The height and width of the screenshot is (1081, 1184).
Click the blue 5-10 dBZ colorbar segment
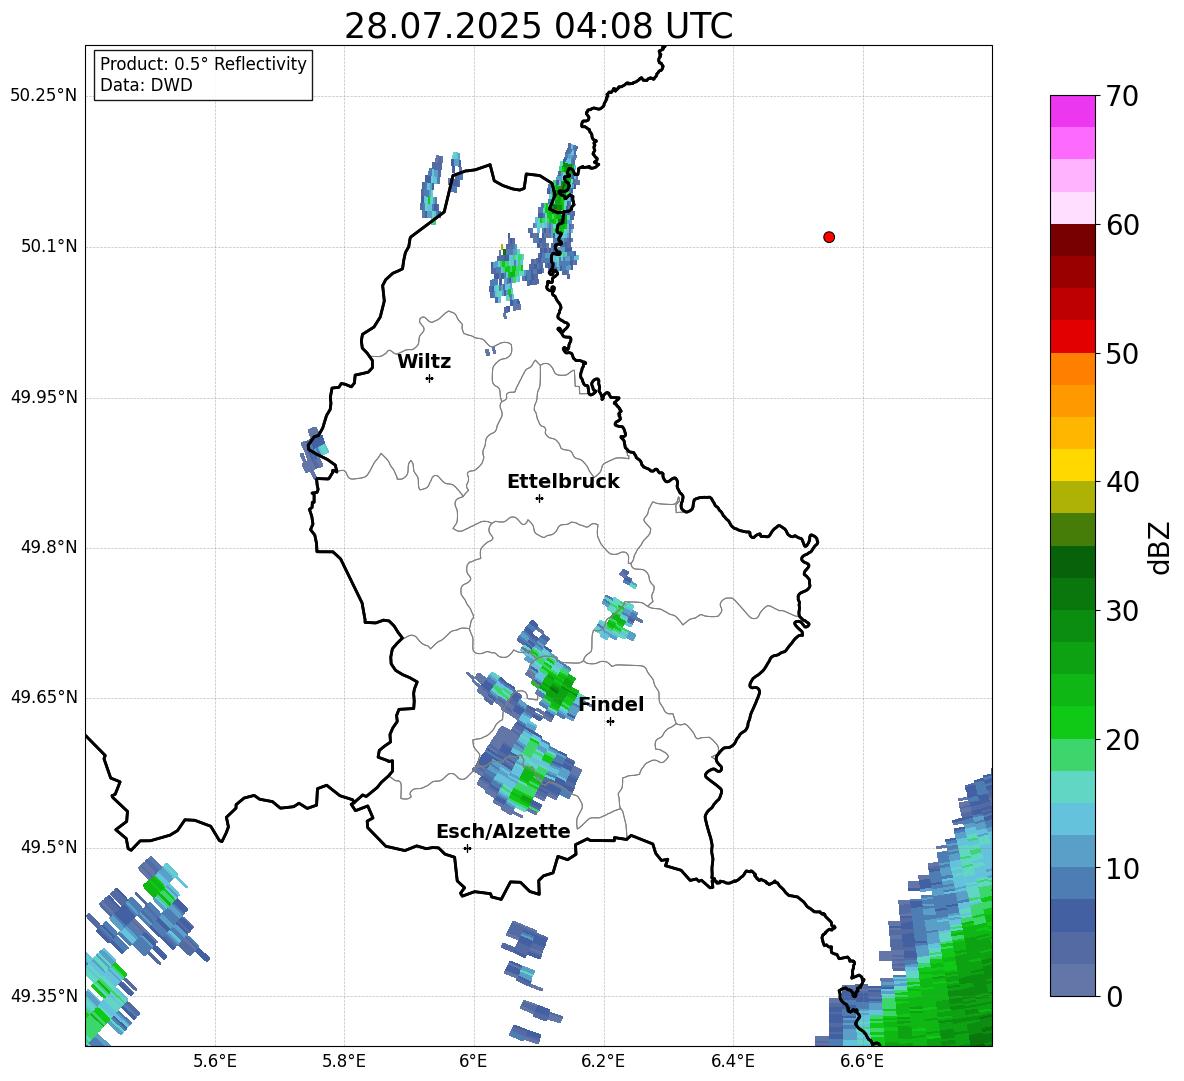tap(1072, 899)
